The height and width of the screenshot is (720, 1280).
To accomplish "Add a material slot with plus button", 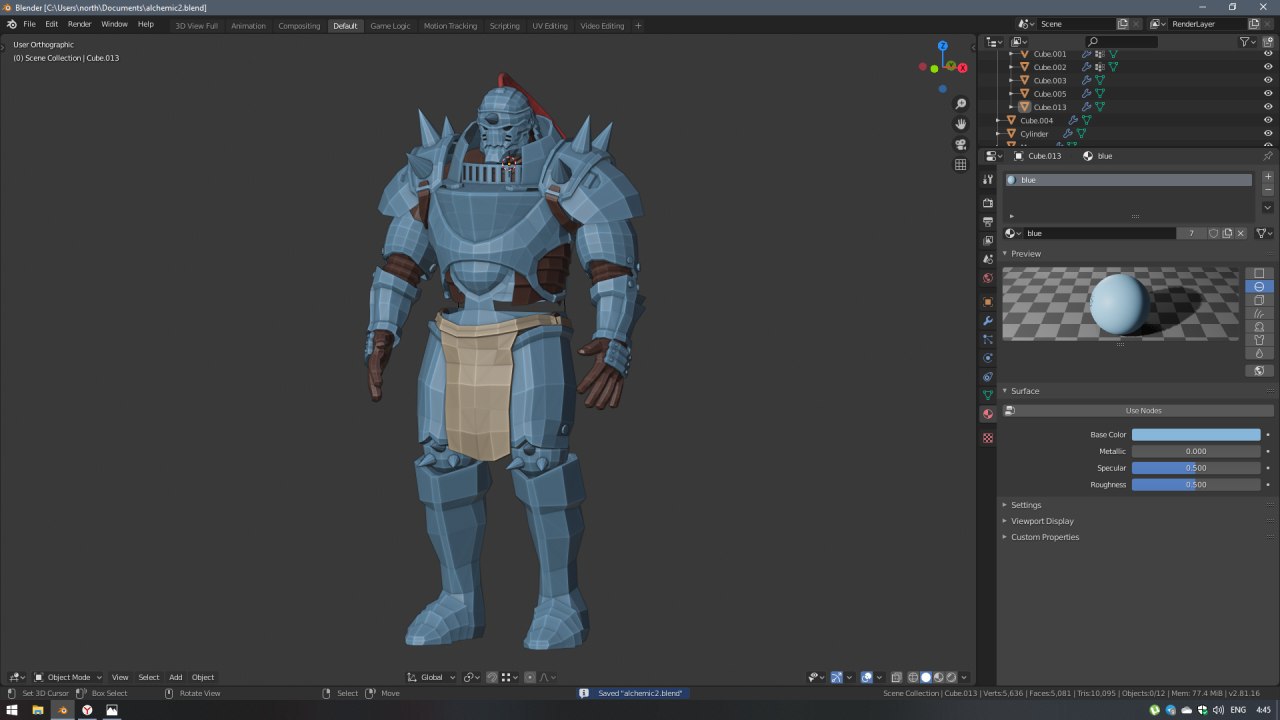I will (x=1268, y=177).
